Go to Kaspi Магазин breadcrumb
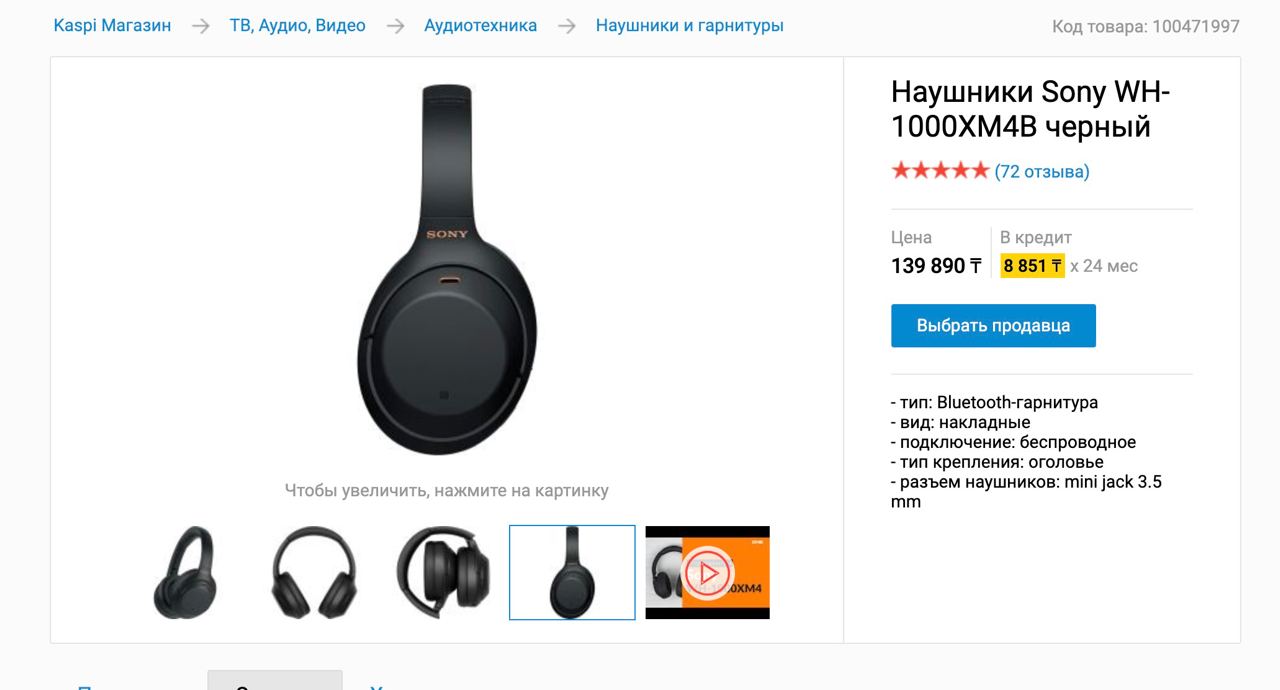This screenshot has height=690, width=1280. tap(112, 26)
